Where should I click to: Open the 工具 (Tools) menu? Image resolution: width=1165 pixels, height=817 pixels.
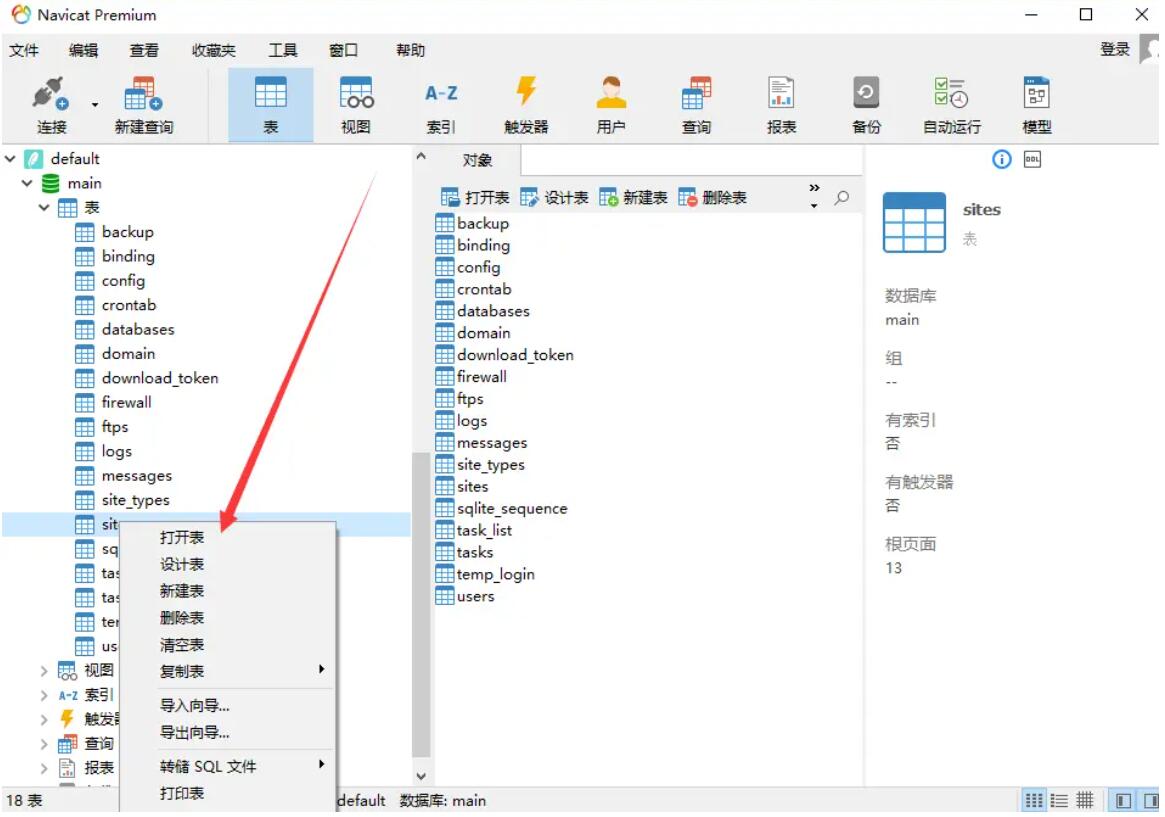click(x=283, y=50)
